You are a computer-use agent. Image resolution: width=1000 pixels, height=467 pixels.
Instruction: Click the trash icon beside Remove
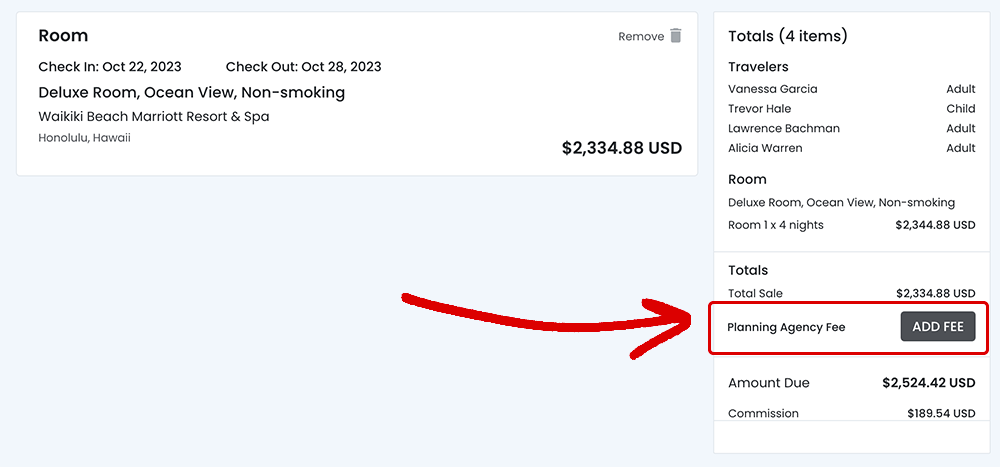pyautogui.click(x=676, y=36)
